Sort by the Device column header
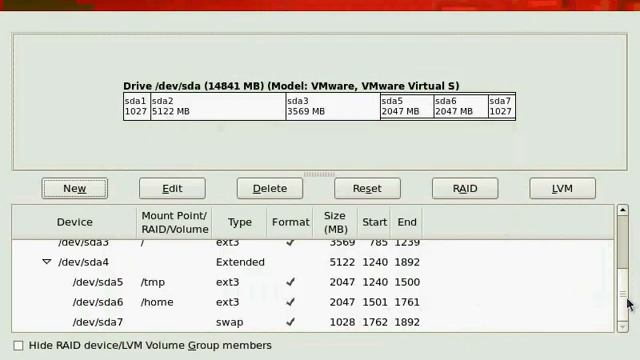This screenshot has height=360, width=640. tap(74, 222)
